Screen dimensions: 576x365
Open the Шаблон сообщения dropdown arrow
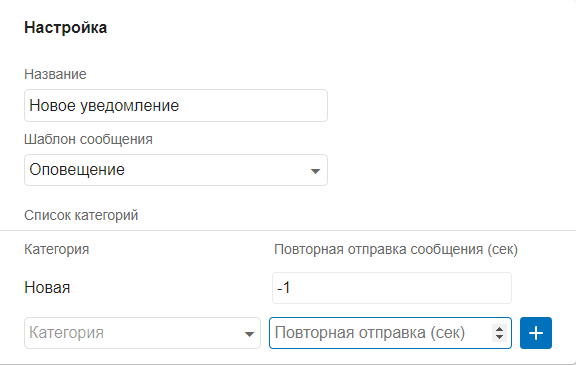[315, 171]
